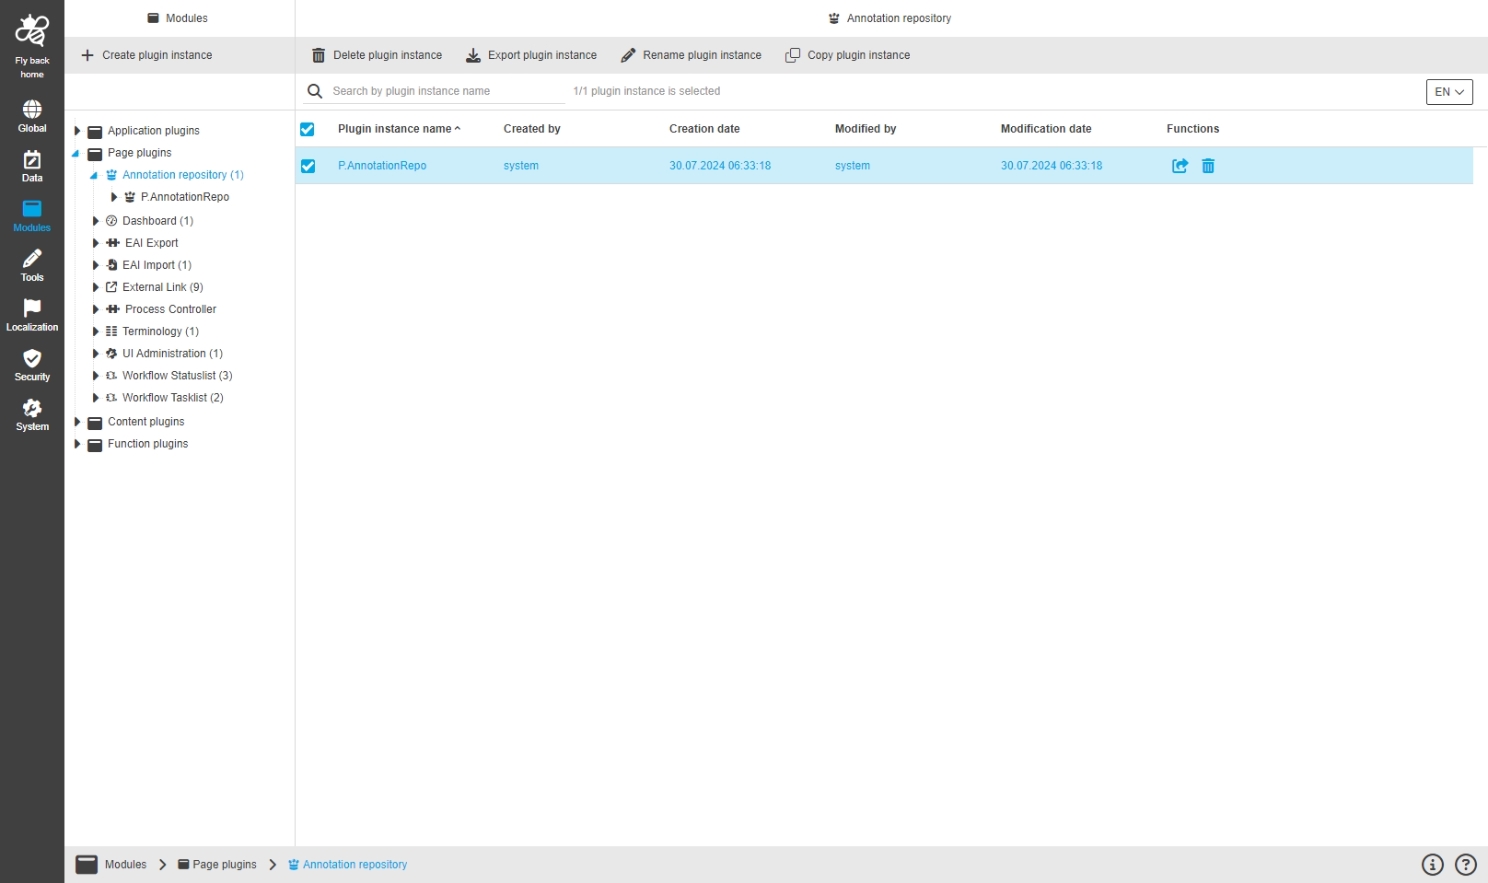1488x883 pixels.
Task: Click Copy plugin instance
Action: point(848,55)
